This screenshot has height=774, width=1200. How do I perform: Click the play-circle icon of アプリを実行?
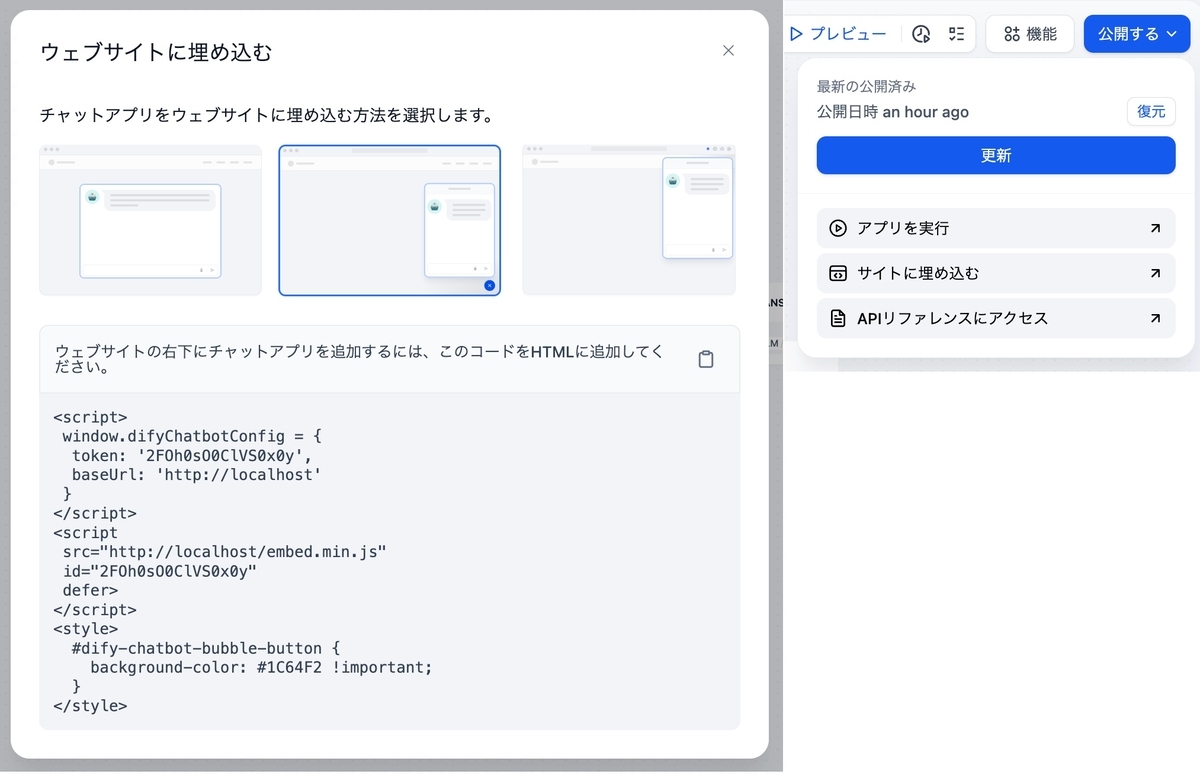coord(838,228)
